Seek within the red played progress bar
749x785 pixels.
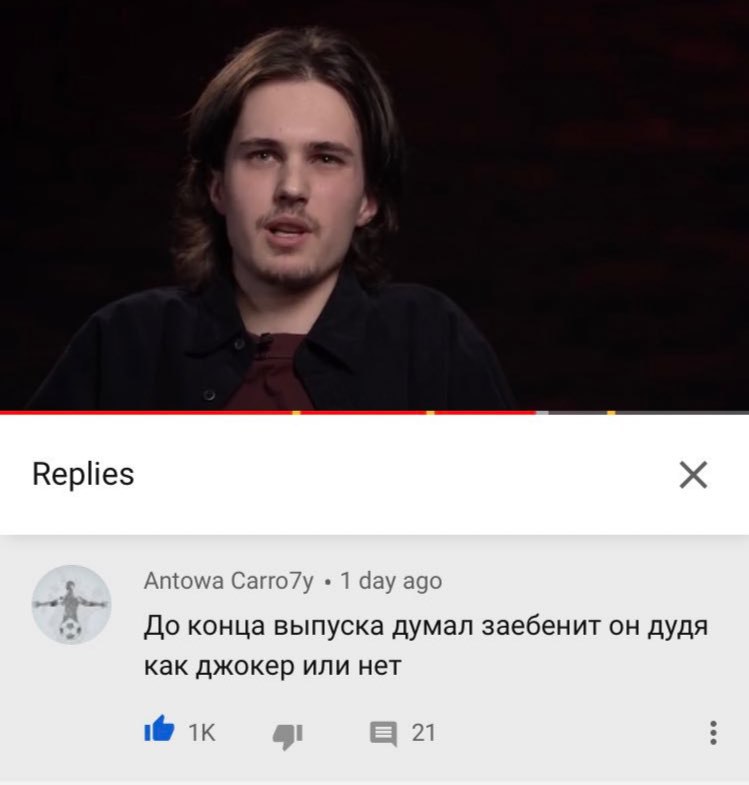click(268, 413)
